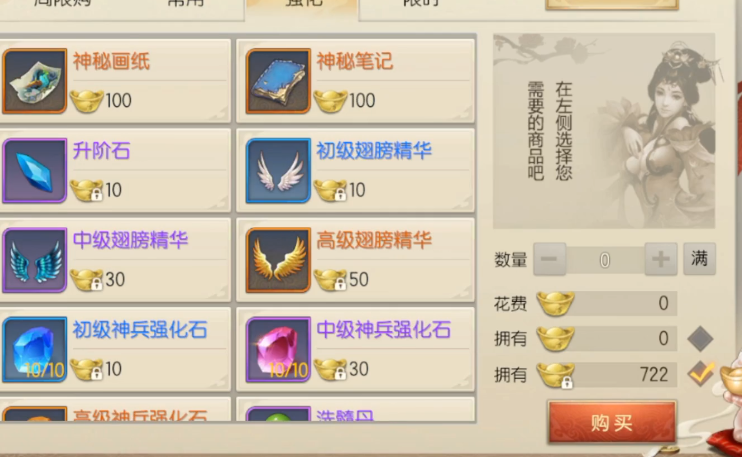Click the 数量 quantity input field

tap(605, 260)
